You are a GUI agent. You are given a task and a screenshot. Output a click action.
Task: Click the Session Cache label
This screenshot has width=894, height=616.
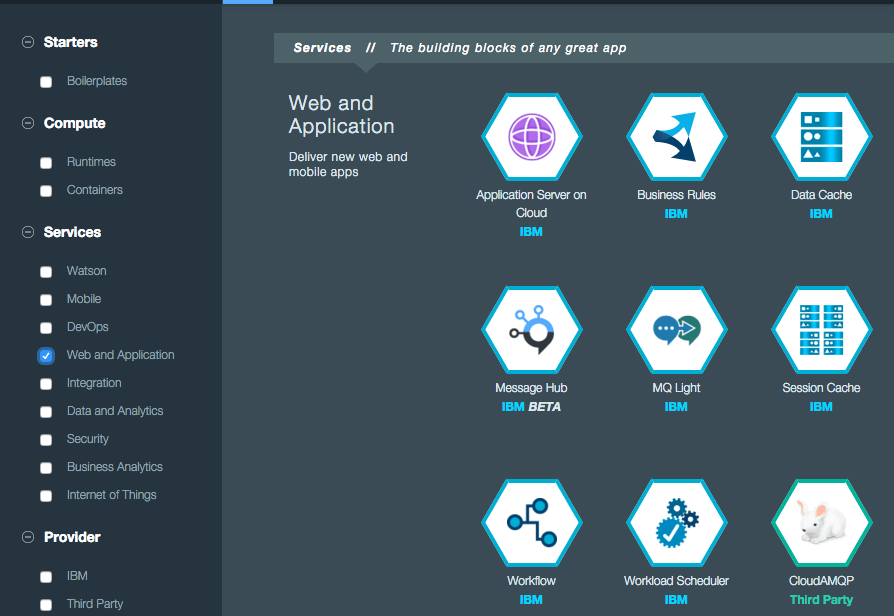coord(822,388)
